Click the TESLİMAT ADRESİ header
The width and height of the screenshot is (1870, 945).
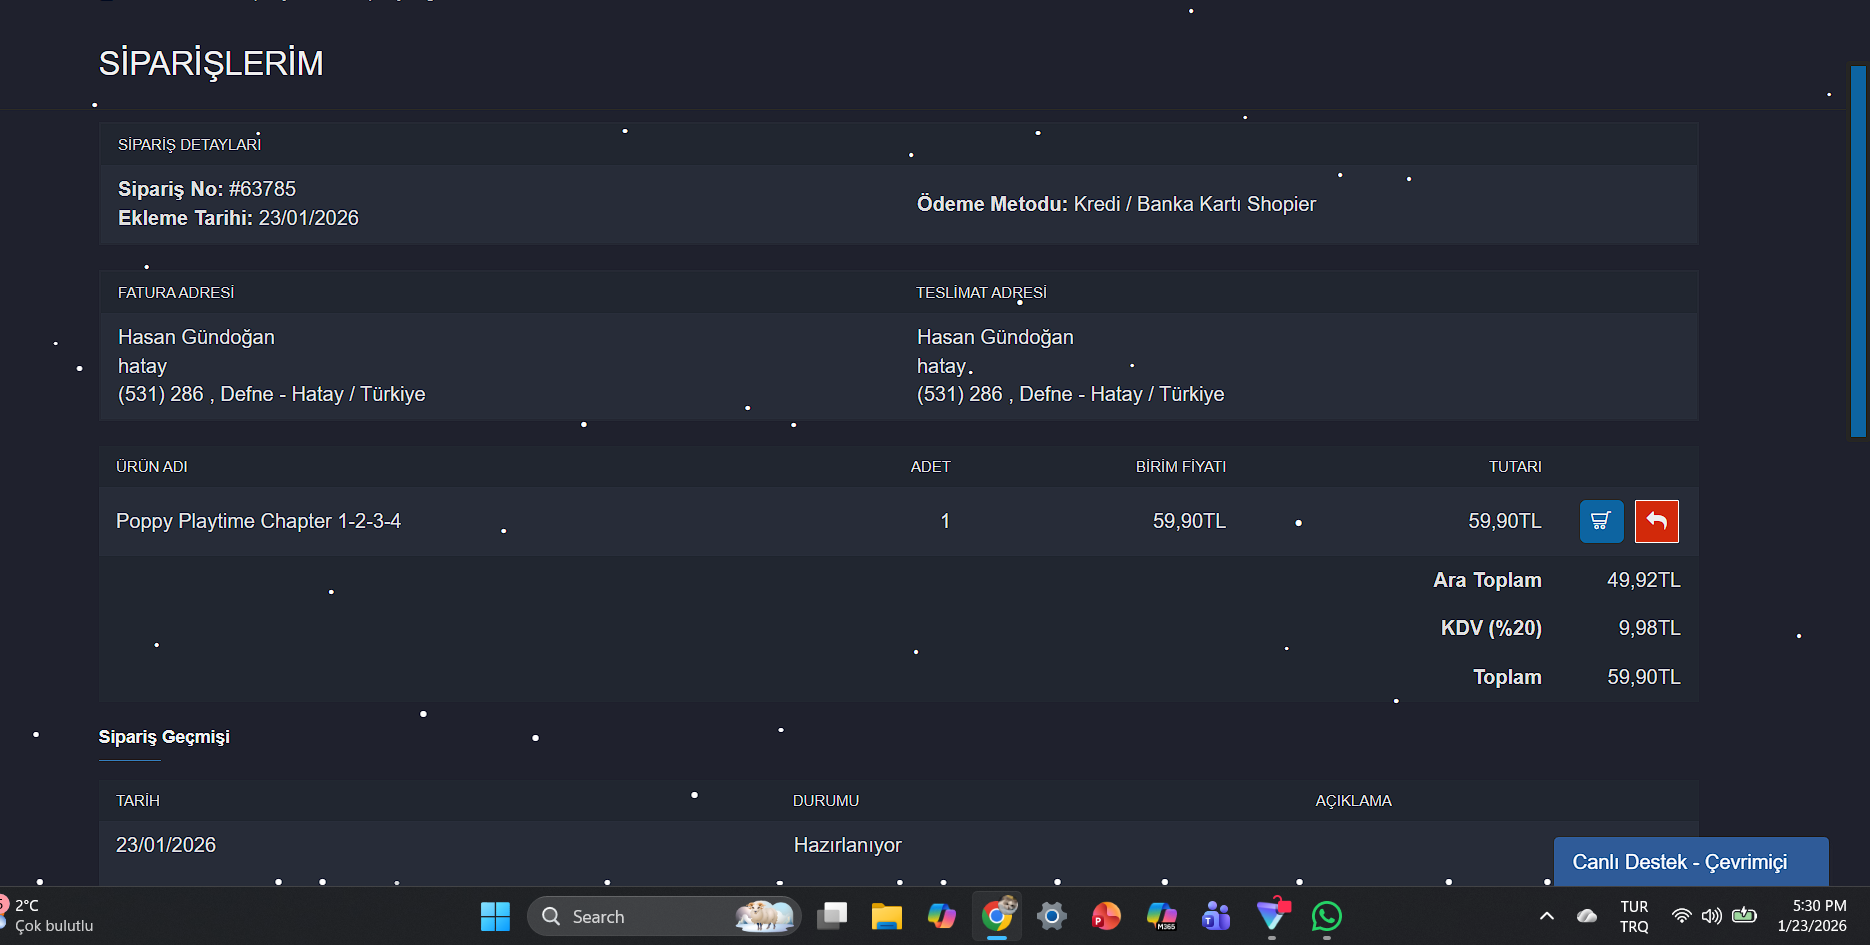(x=981, y=293)
